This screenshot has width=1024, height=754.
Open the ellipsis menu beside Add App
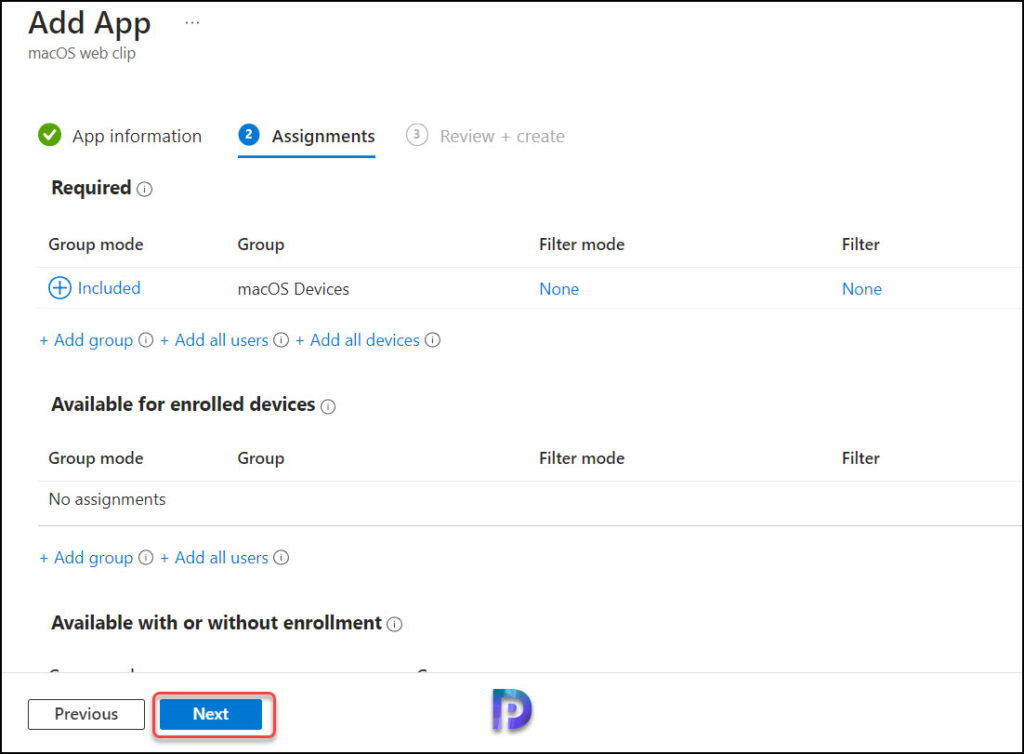[192, 23]
